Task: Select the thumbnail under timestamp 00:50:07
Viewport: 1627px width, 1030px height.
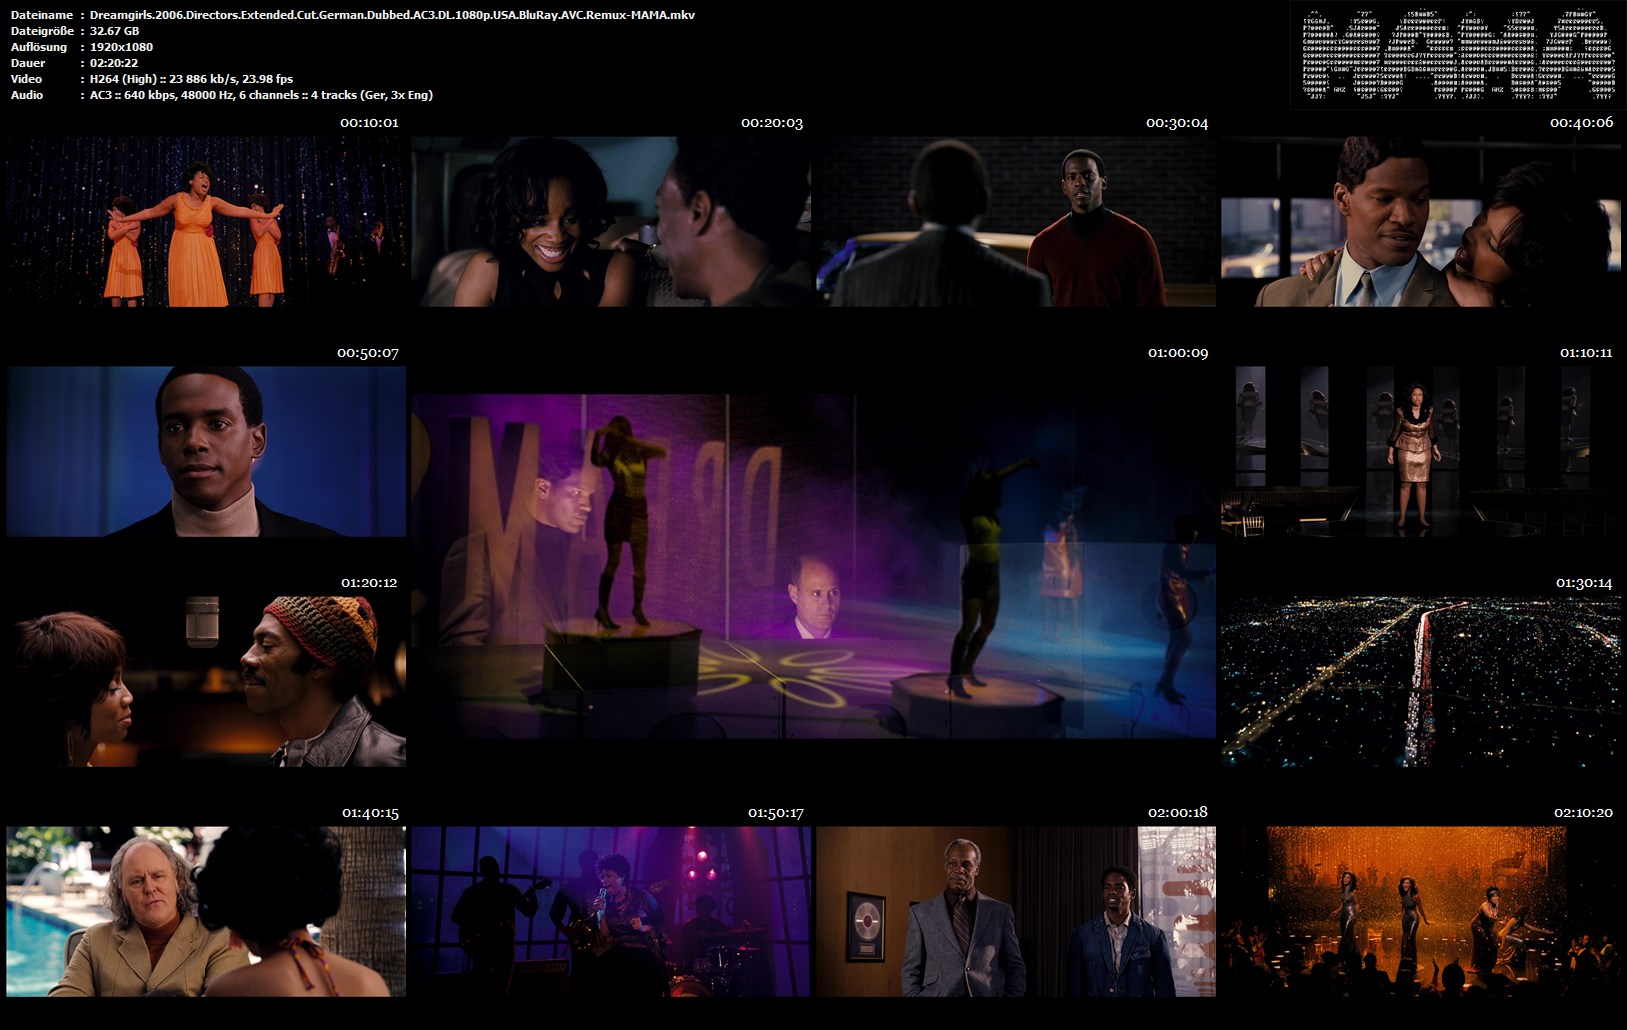Action: click(x=206, y=452)
